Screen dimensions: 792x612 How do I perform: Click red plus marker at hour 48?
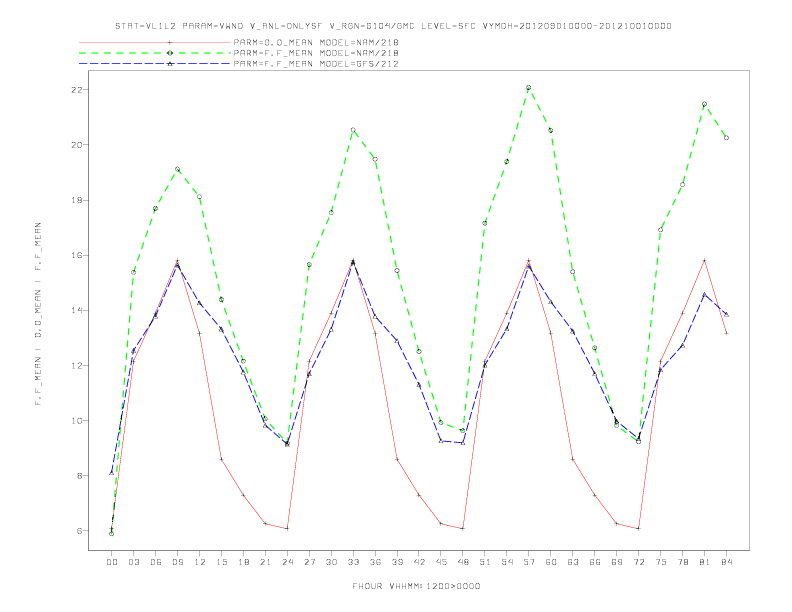pyautogui.click(x=463, y=529)
